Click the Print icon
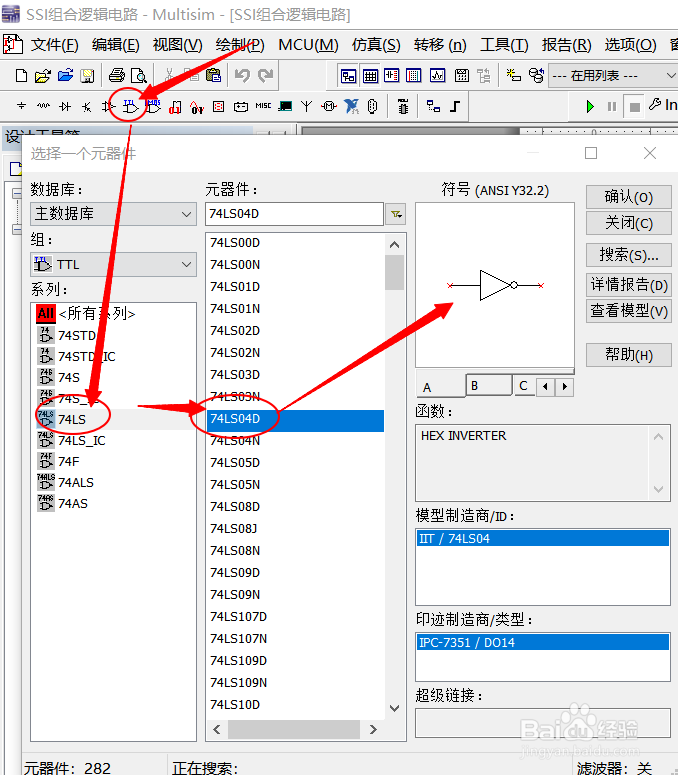Screen dimensions: 678x775 [x=117, y=76]
